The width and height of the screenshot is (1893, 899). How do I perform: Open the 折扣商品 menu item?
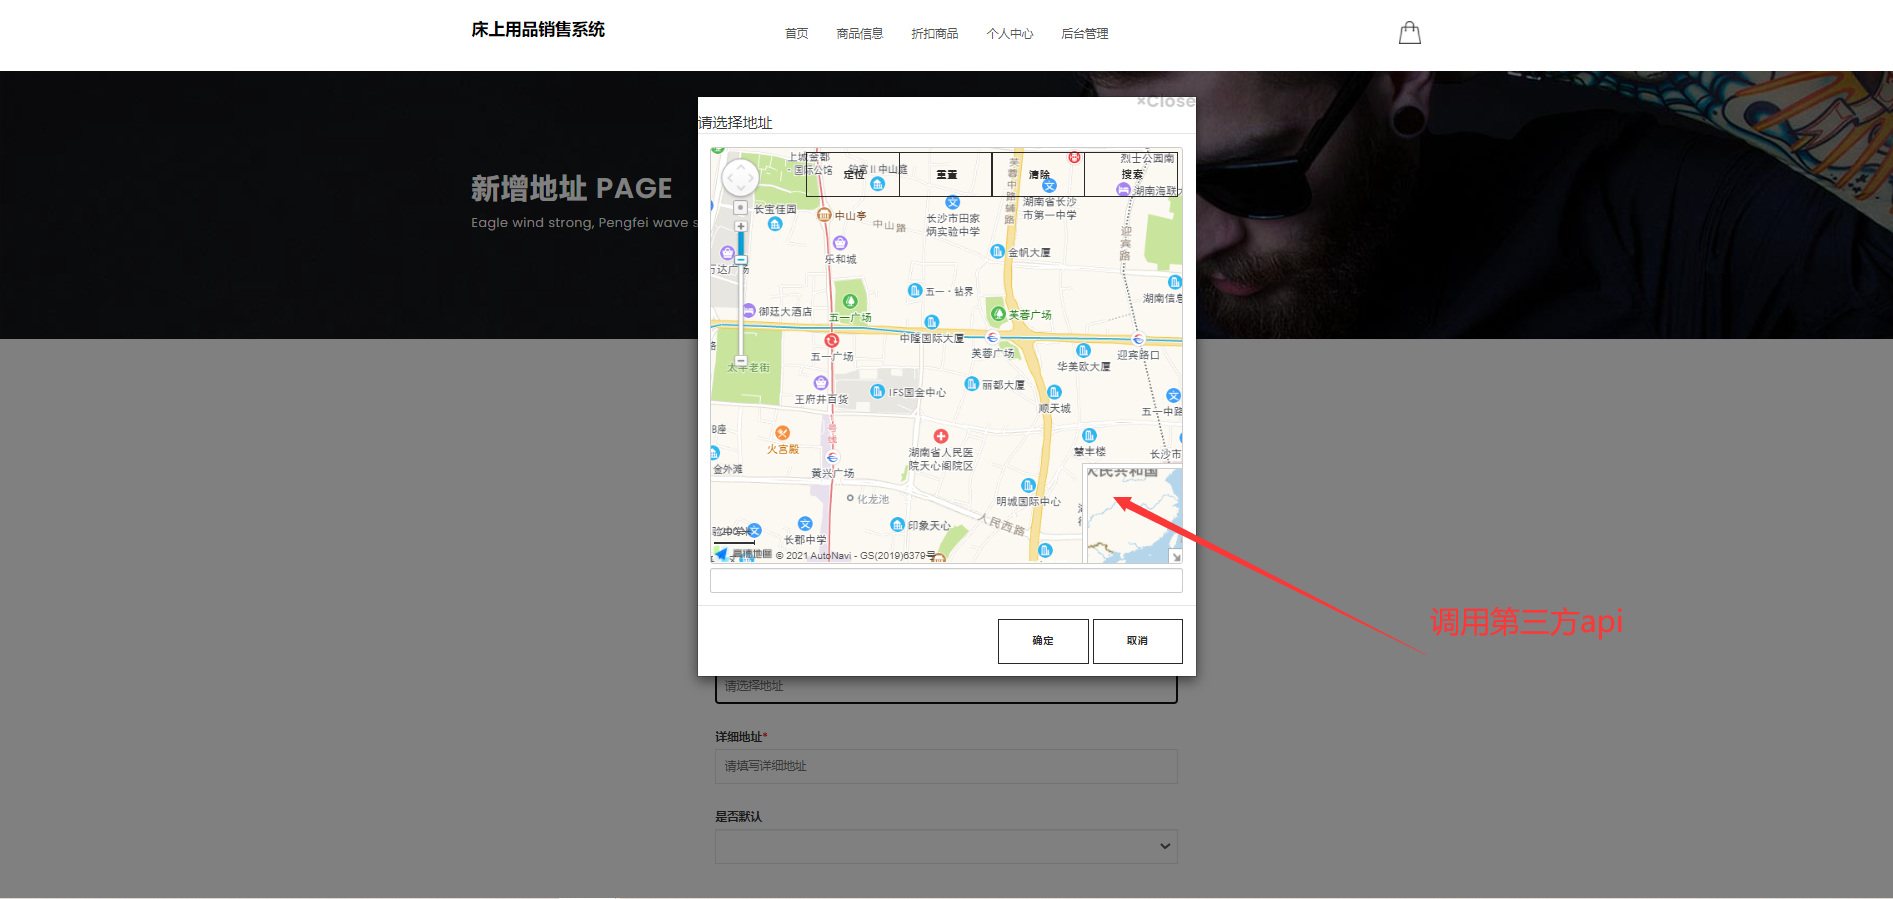935,34
